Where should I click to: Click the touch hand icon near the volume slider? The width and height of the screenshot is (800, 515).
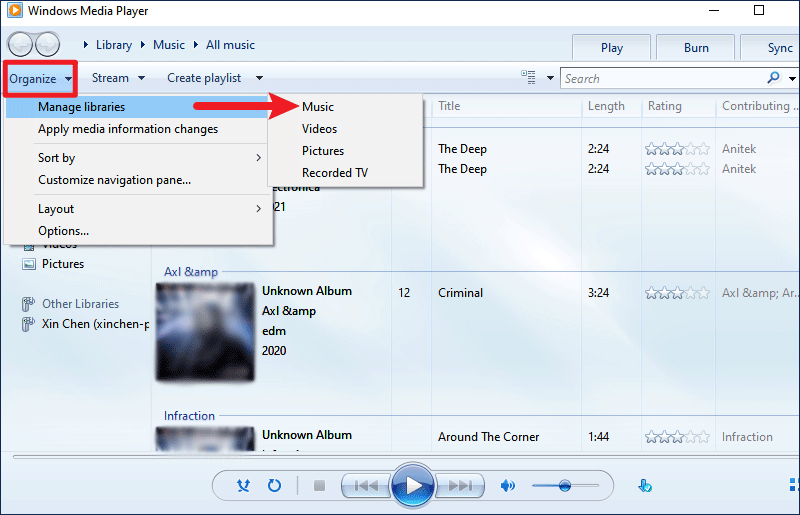coord(645,485)
